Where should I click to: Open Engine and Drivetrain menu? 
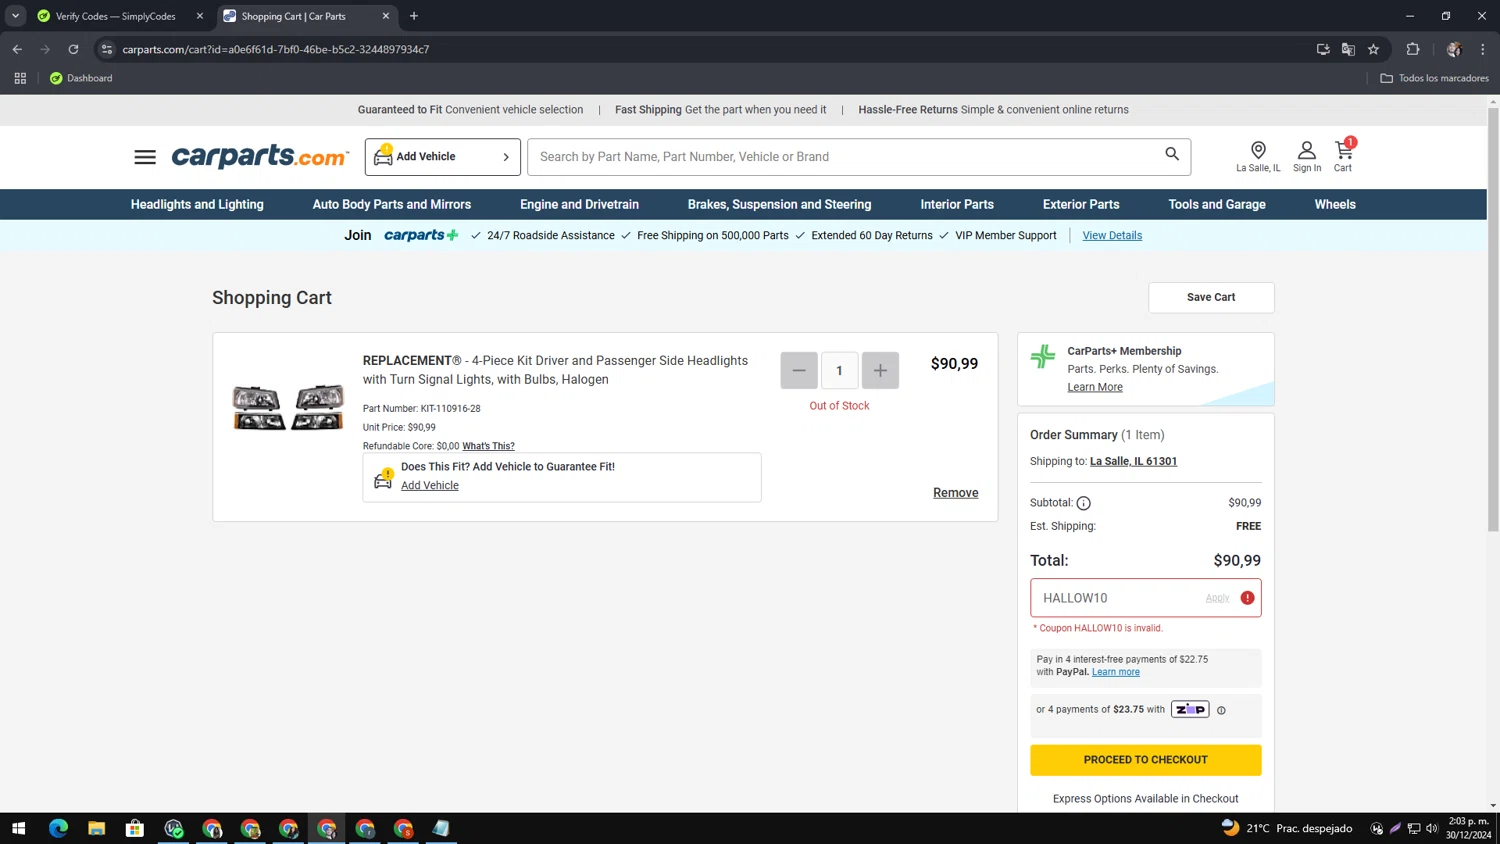click(x=579, y=204)
